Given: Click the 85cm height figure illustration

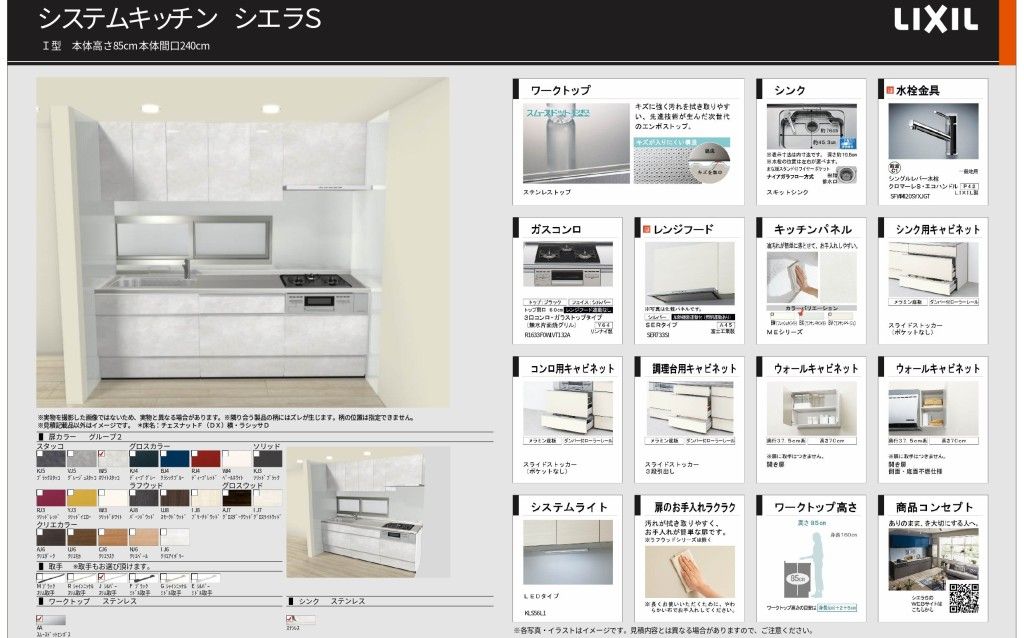Looking at the screenshot, I should click(x=801, y=565).
